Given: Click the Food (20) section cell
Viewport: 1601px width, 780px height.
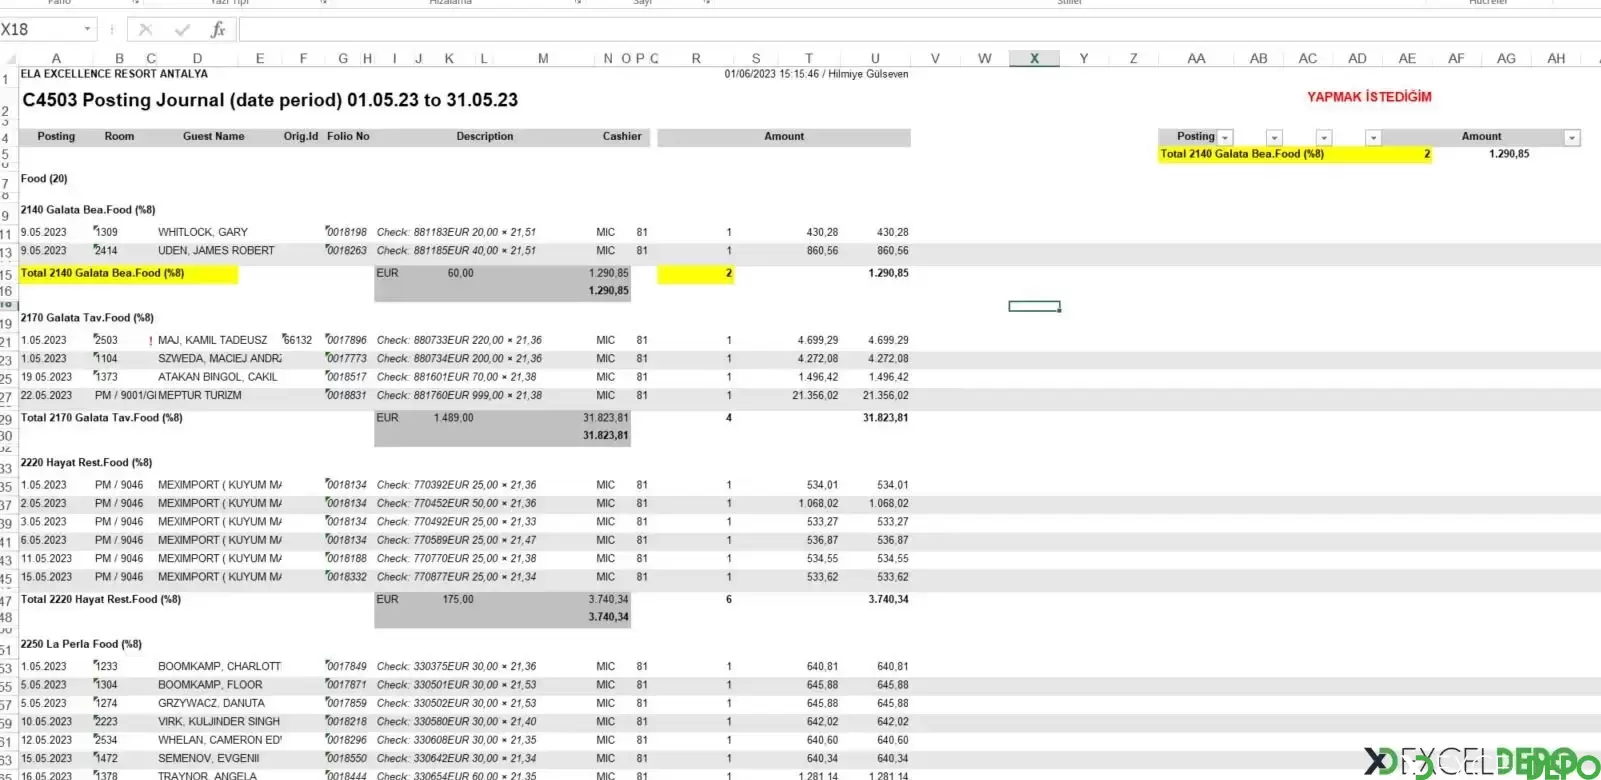Looking at the screenshot, I should point(44,179).
